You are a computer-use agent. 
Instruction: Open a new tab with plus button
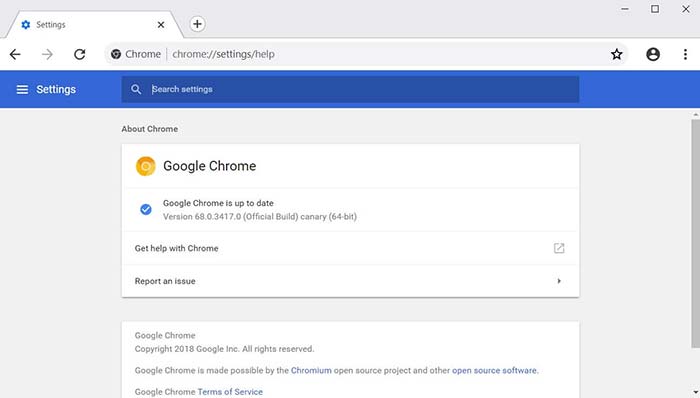[x=197, y=24]
